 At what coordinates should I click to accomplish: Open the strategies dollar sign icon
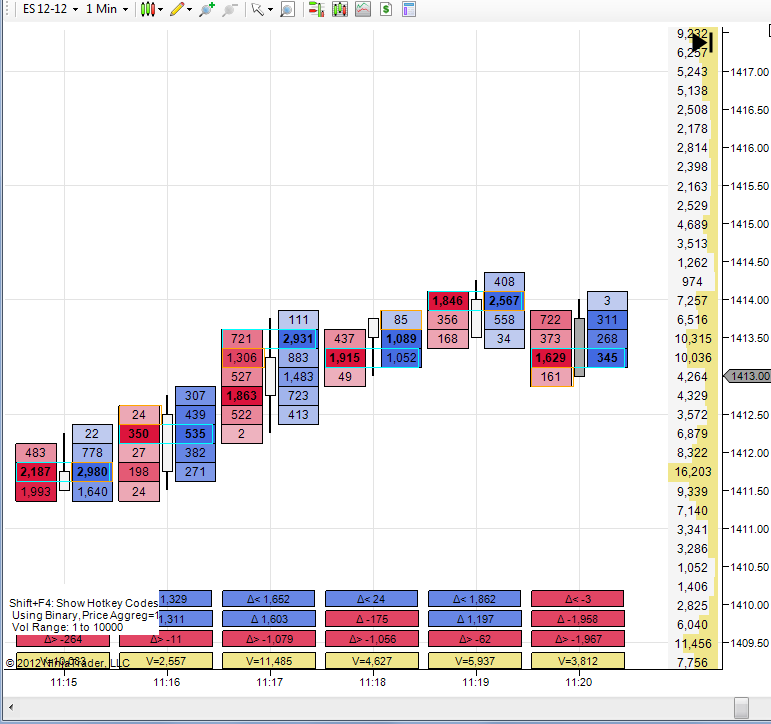(386, 9)
